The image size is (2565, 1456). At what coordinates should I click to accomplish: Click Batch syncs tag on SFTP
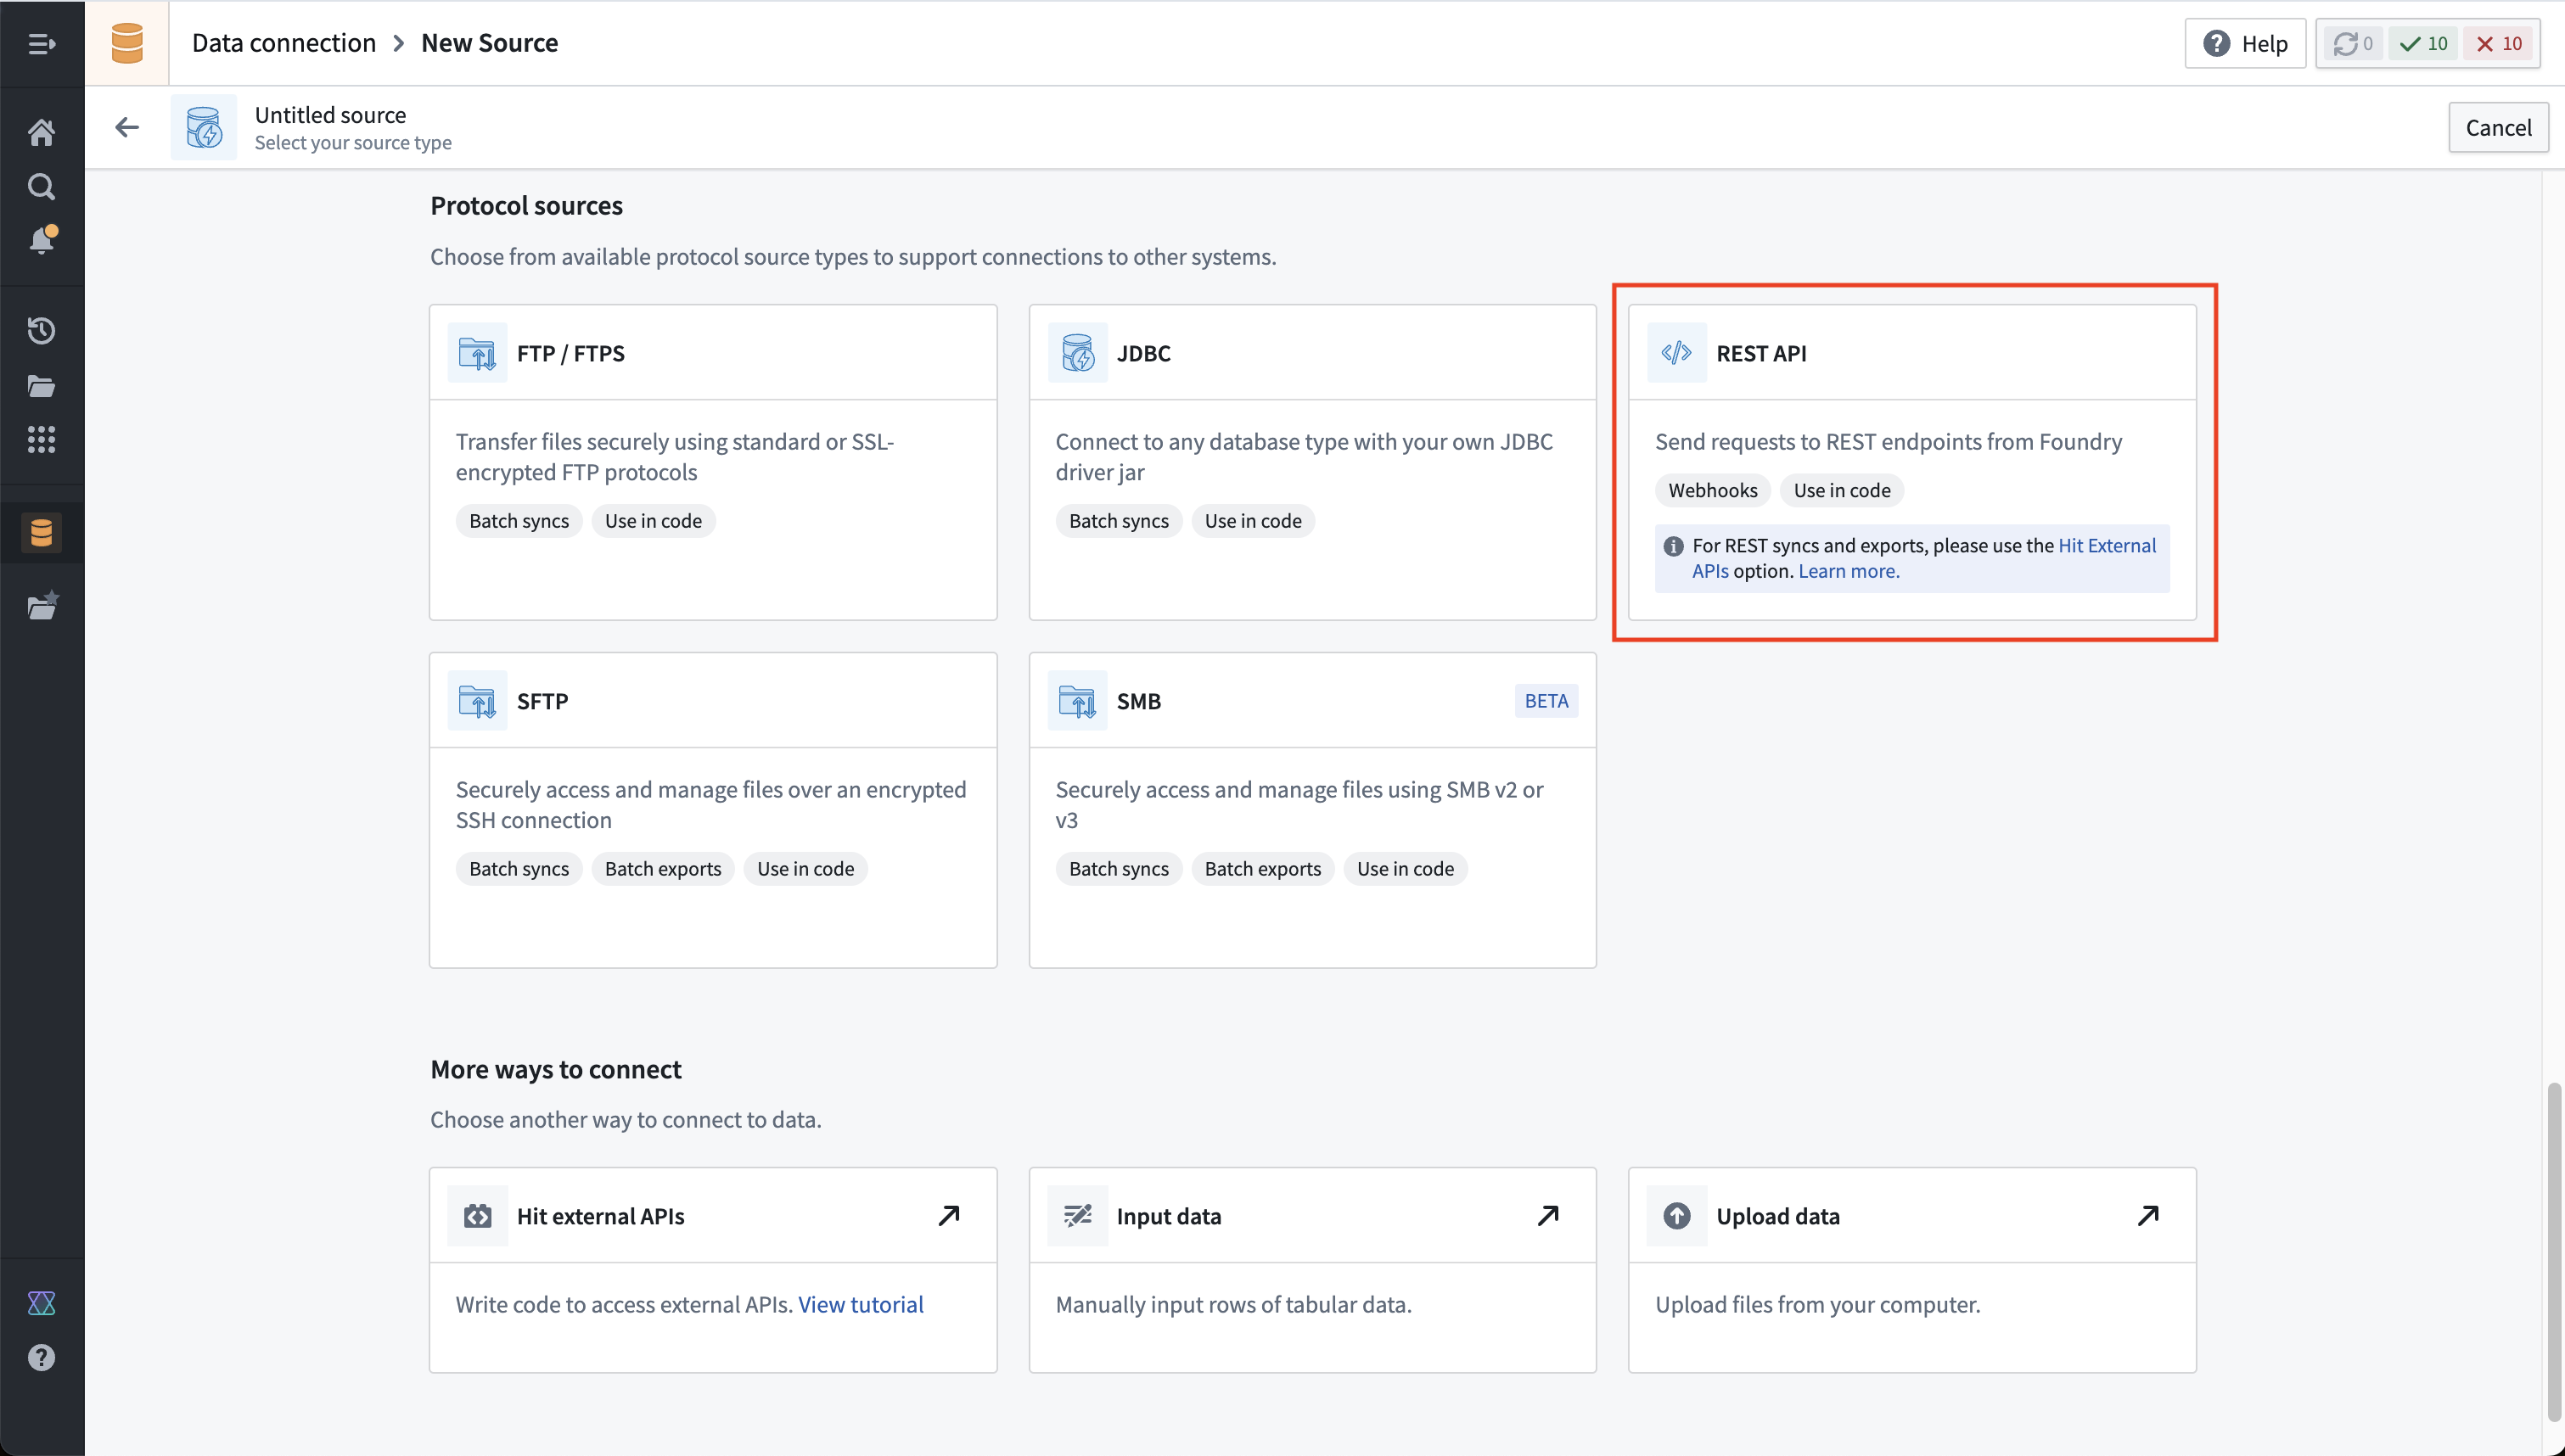click(x=519, y=869)
